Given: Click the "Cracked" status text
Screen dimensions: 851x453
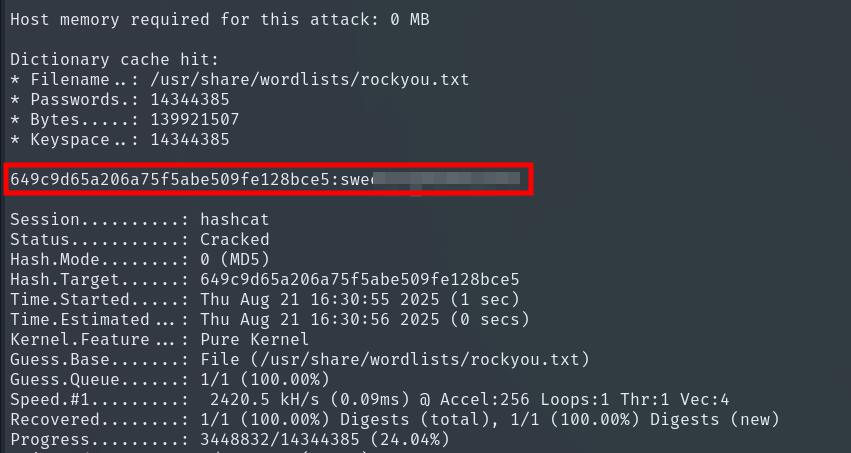Looking at the screenshot, I should coord(234,240).
